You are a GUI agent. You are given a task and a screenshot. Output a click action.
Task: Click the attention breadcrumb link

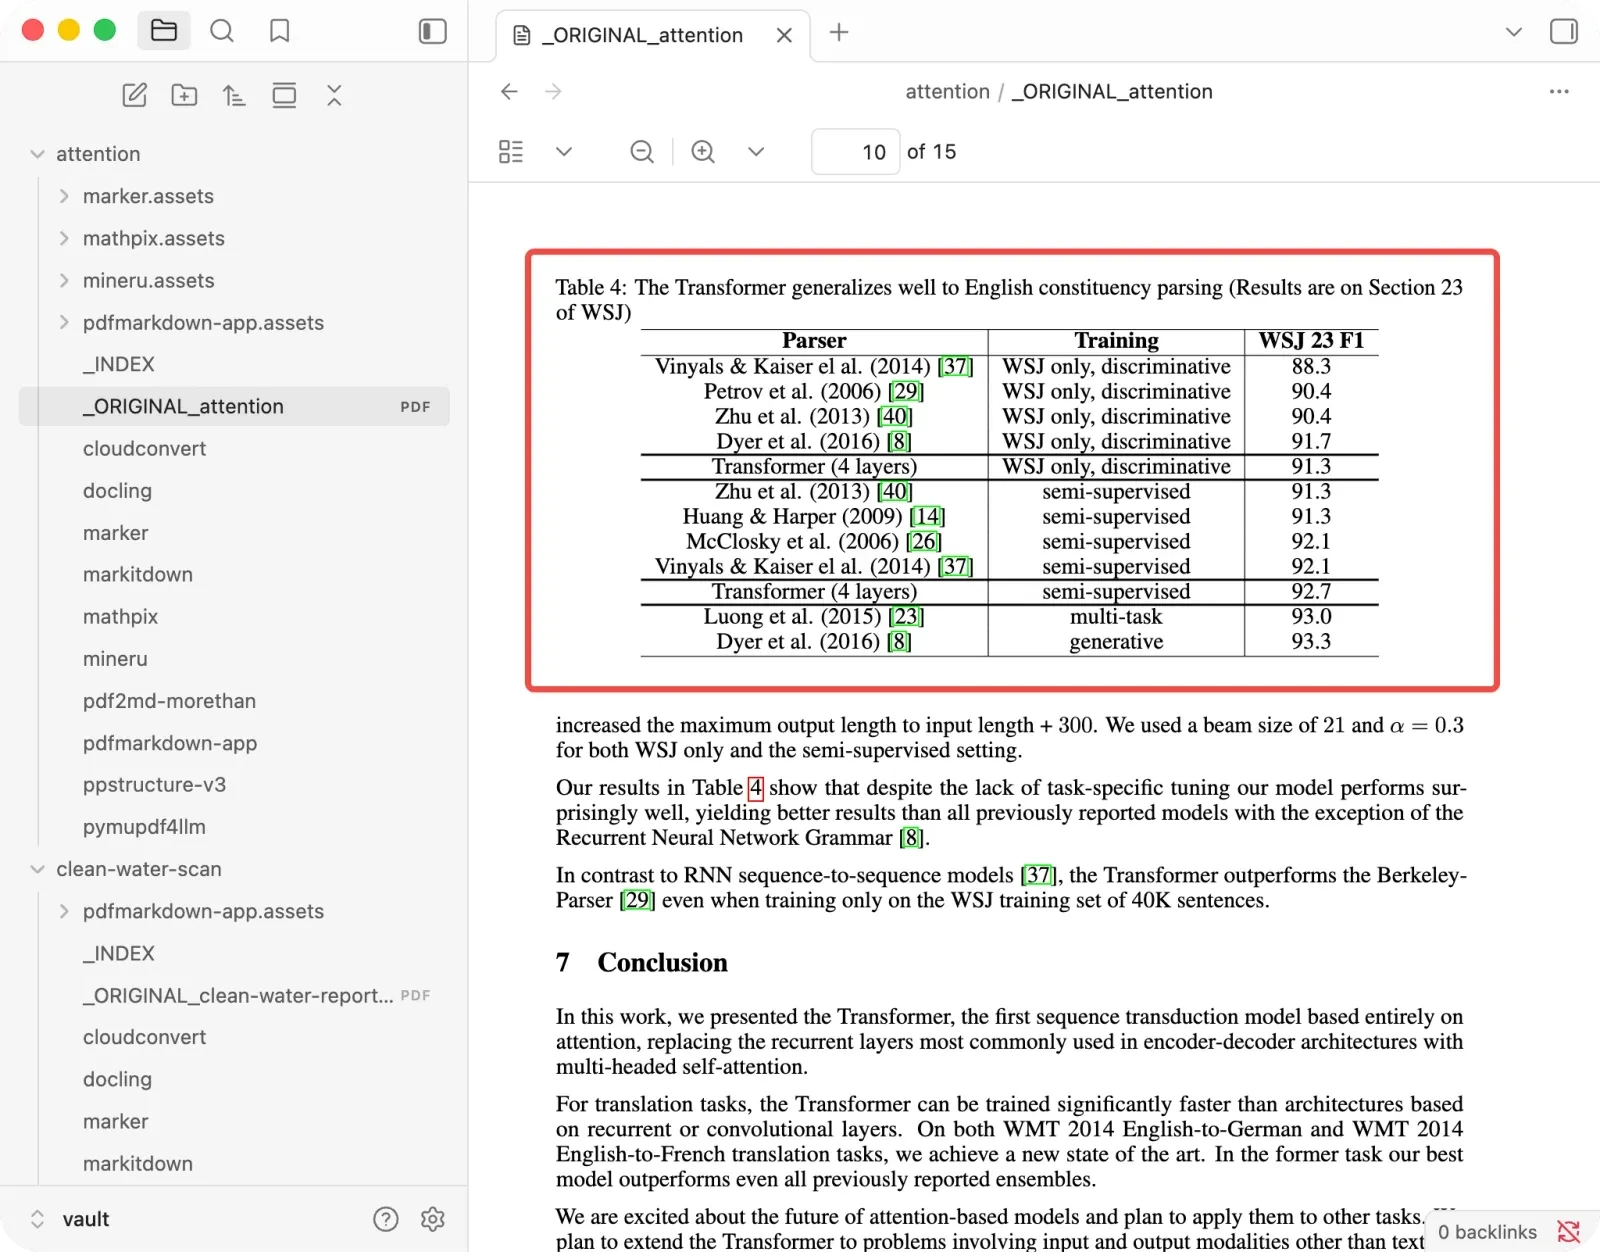click(947, 92)
